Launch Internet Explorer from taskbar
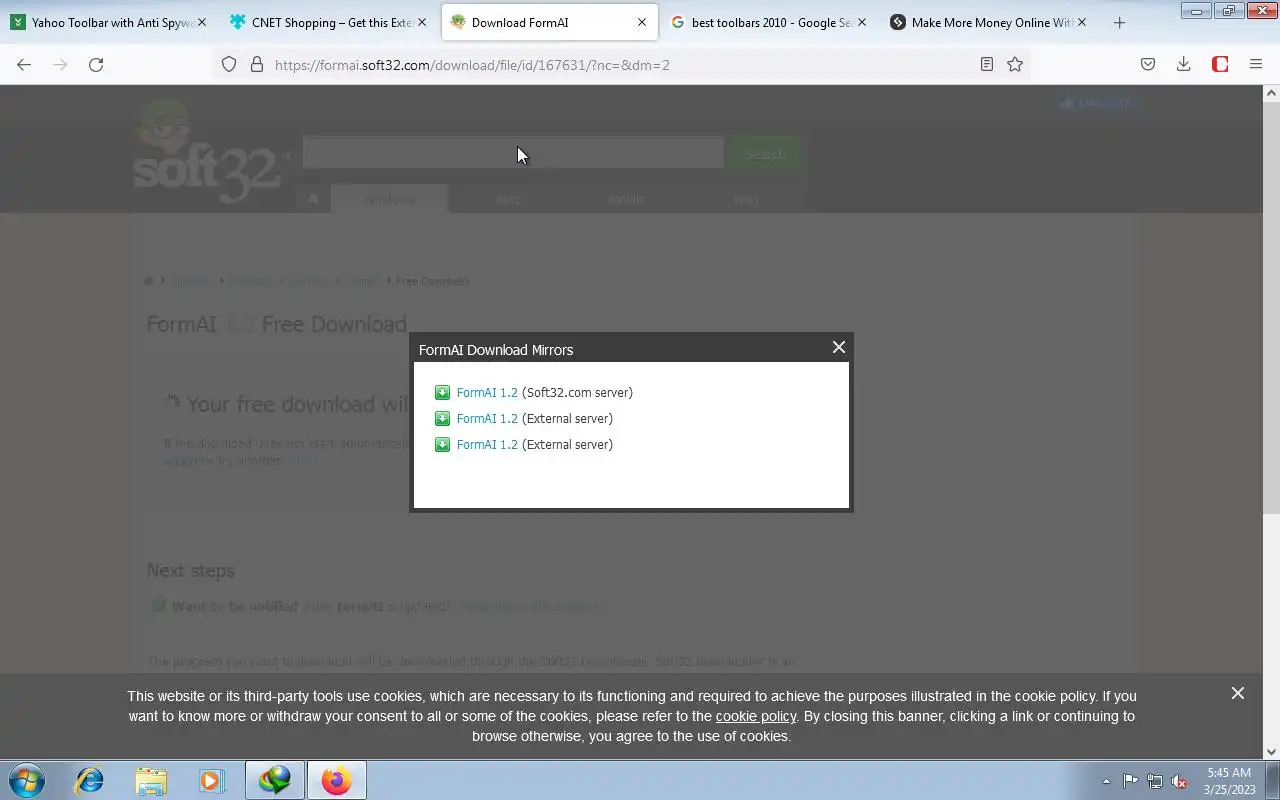Screen dimensions: 1280x800 90,780
